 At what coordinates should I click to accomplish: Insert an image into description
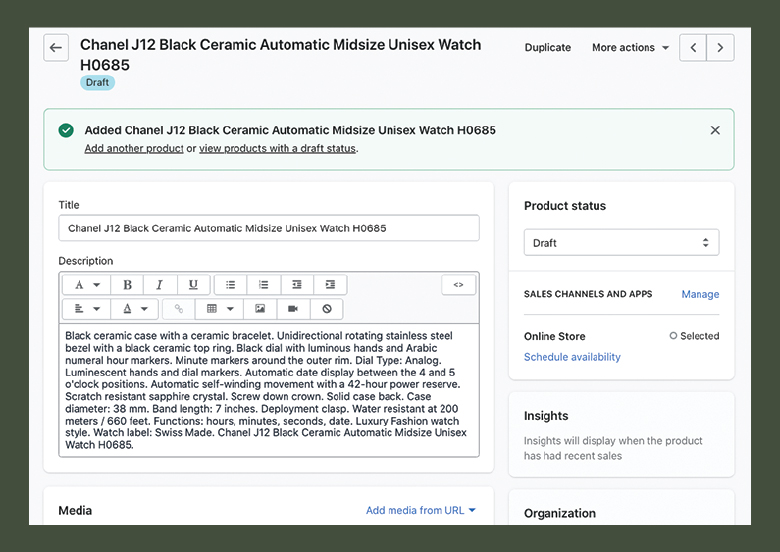tap(260, 309)
